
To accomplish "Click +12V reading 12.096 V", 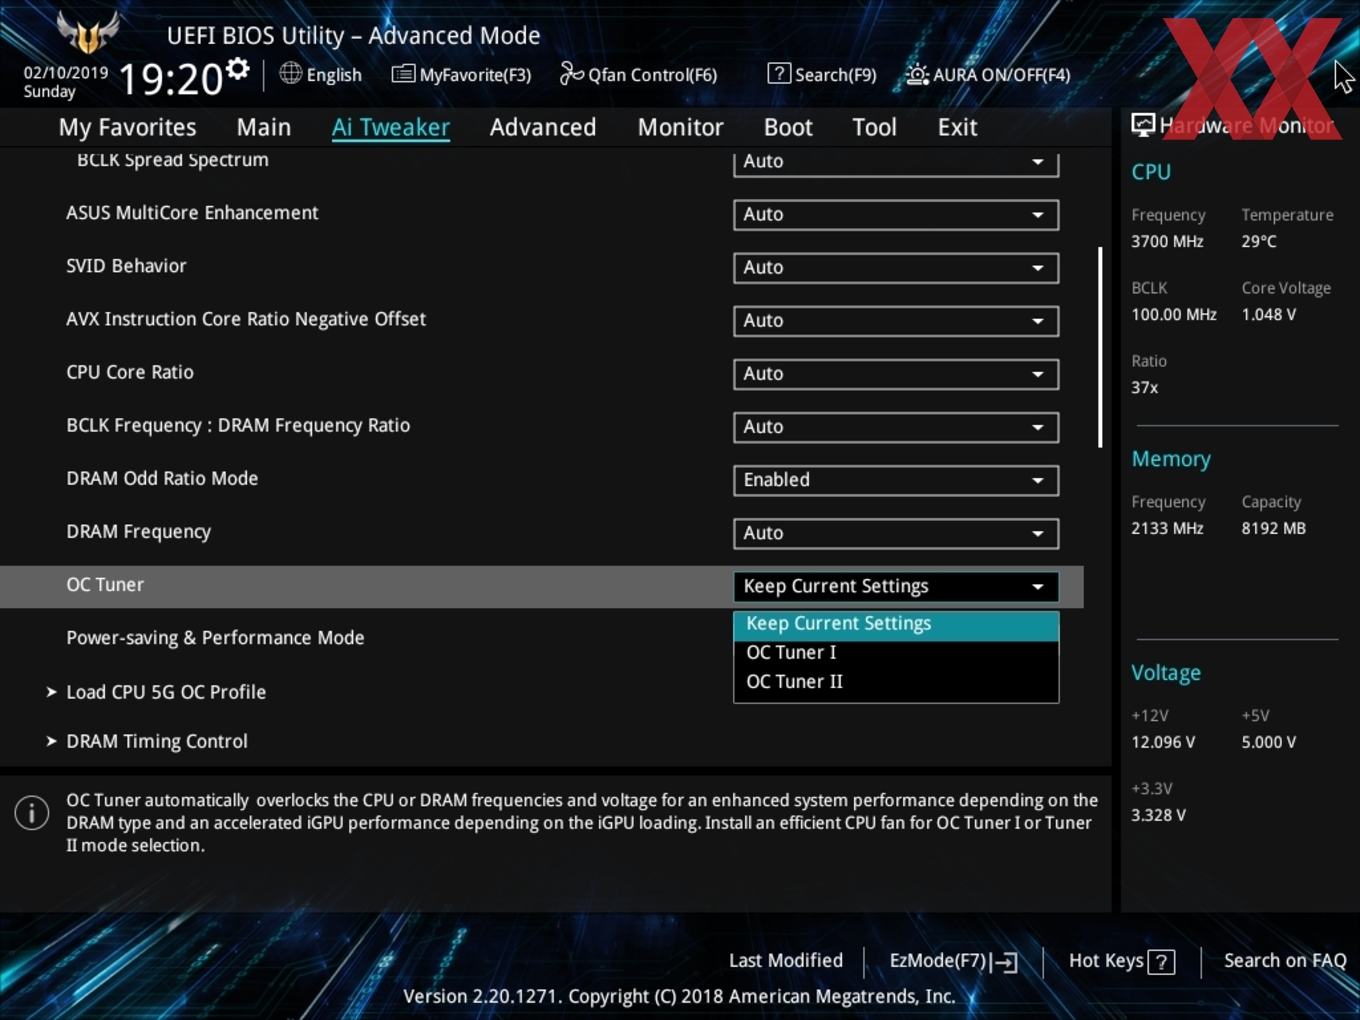I will coord(1163,742).
